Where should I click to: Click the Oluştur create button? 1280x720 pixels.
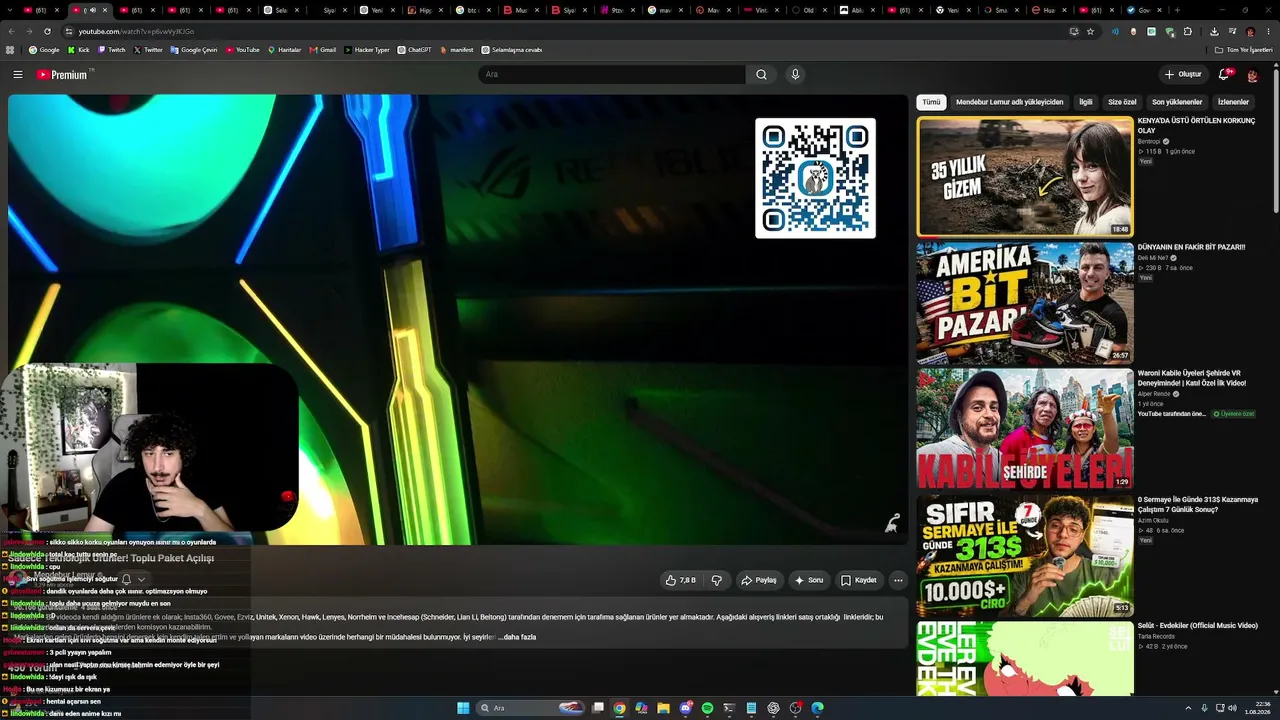click(1182, 74)
